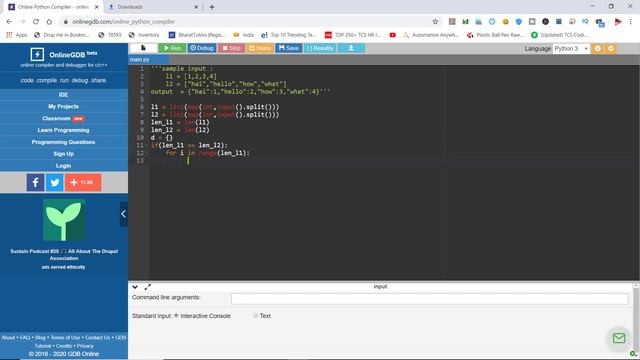Open Contact Us footer link
Viewport: 640px width, 360px height.
point(98,338)
